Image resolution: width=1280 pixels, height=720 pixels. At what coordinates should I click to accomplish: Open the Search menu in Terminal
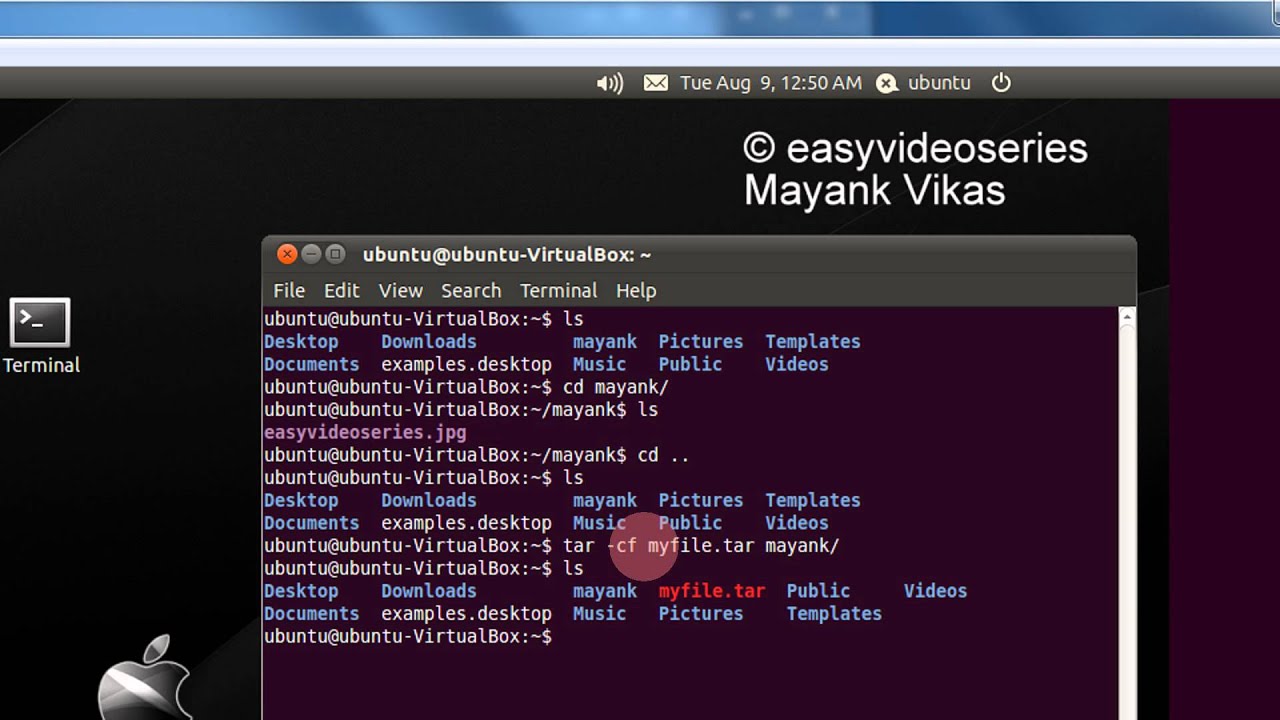[471, 290]
